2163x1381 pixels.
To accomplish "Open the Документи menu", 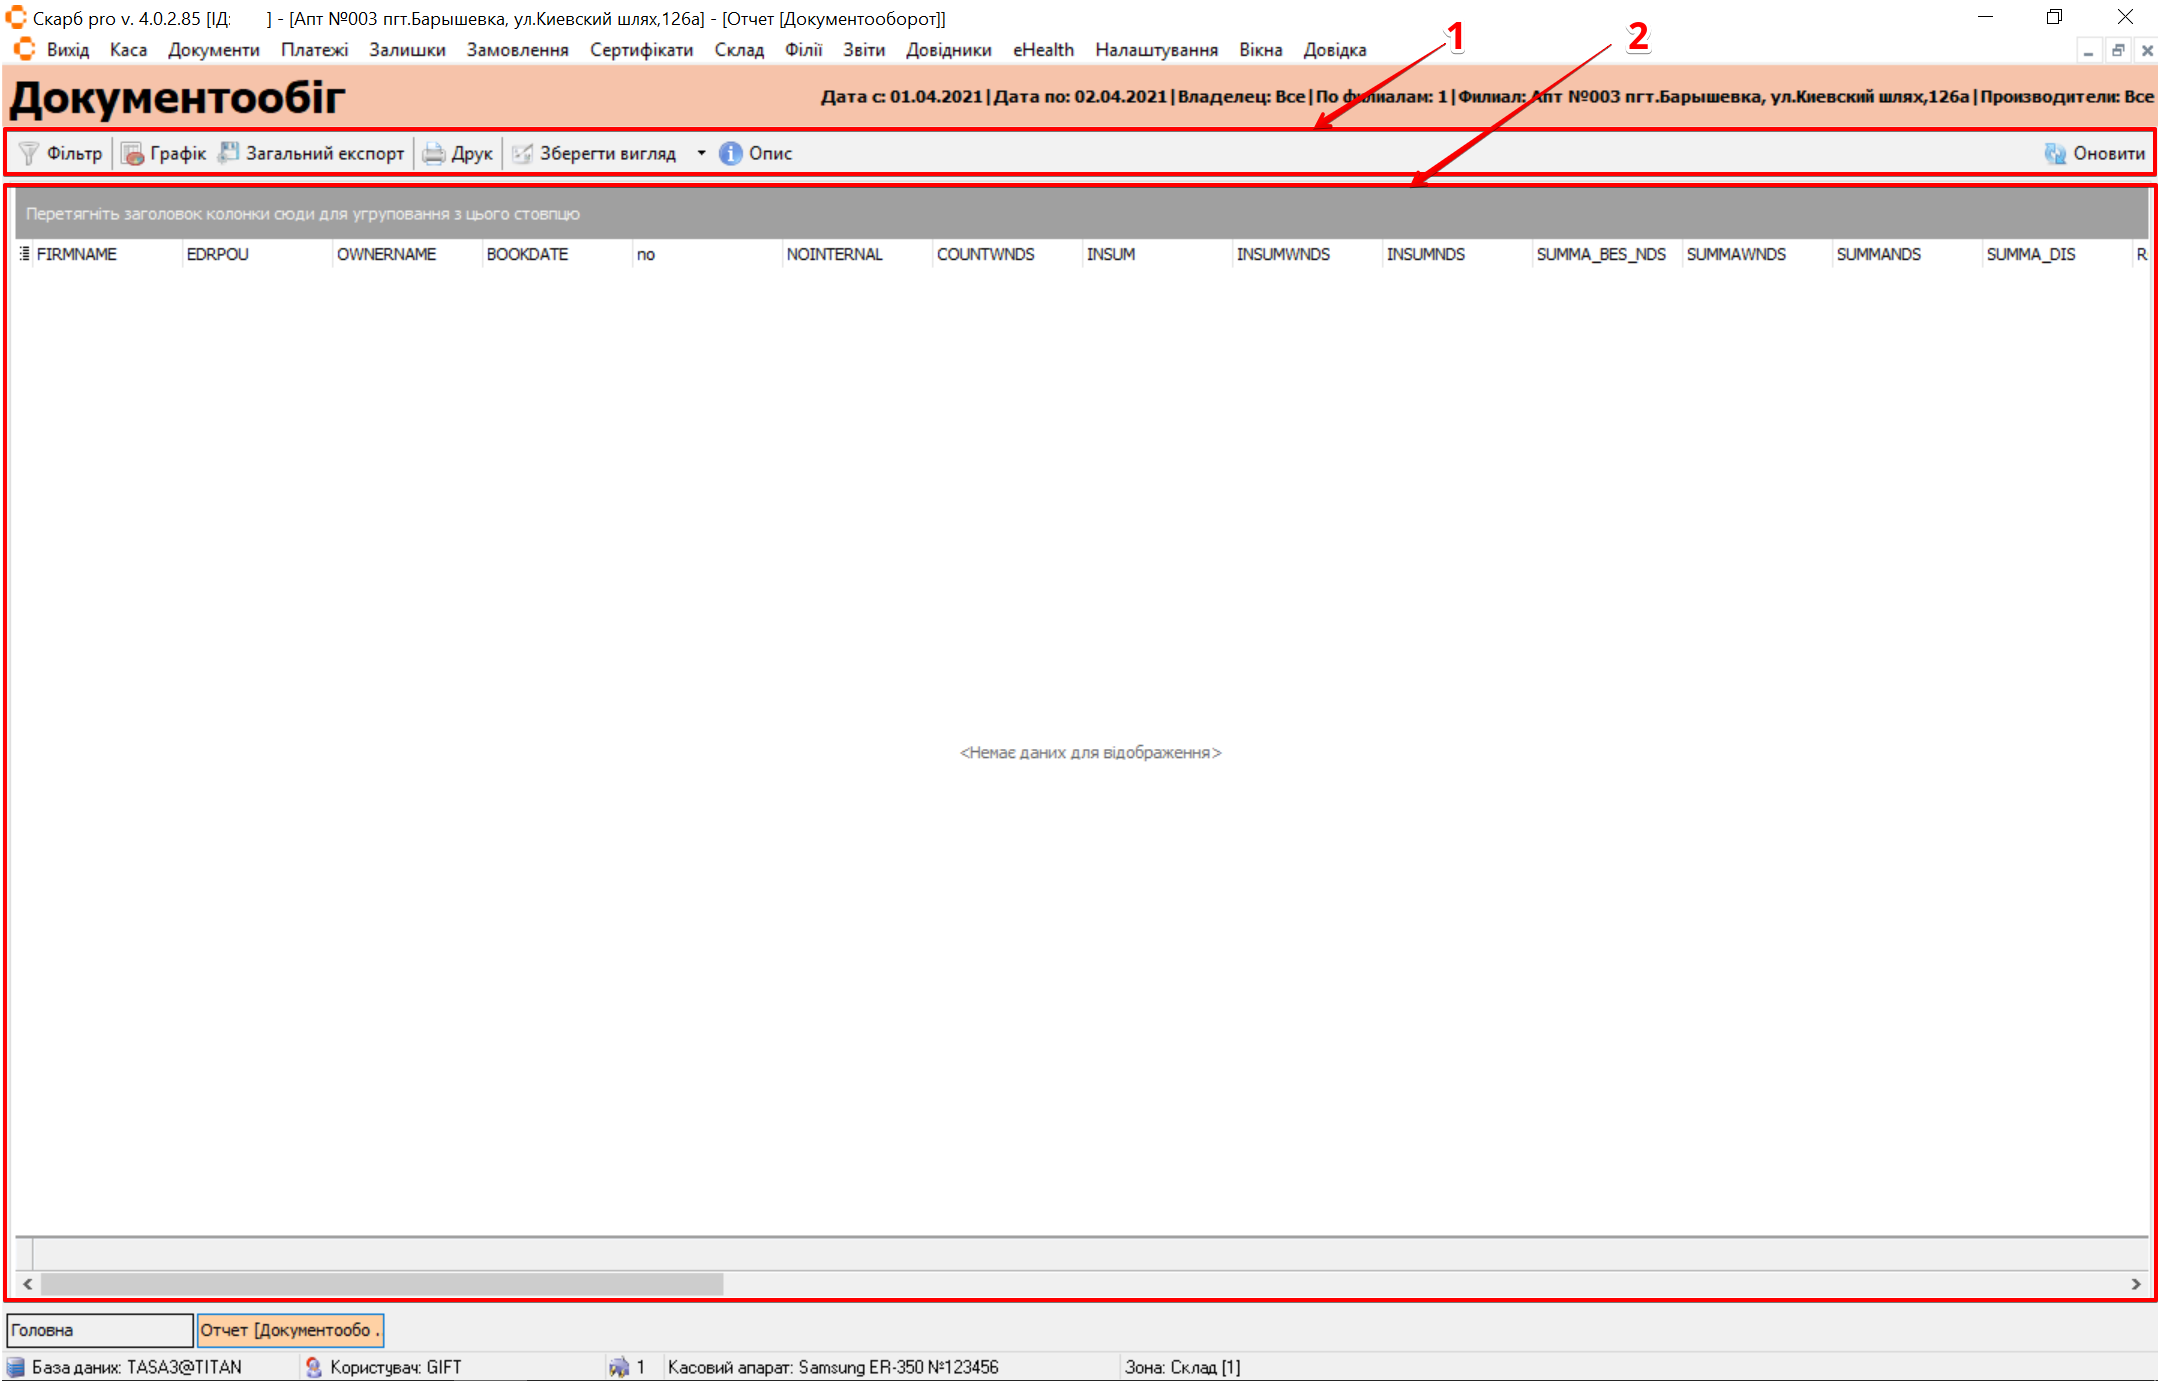I will [x=213, y=50].
